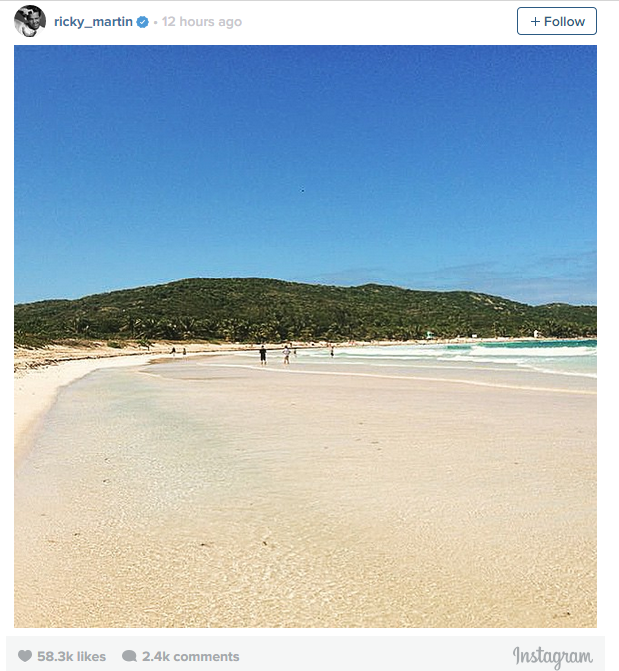Click the plus sign on Follow button

pos(535,21)
